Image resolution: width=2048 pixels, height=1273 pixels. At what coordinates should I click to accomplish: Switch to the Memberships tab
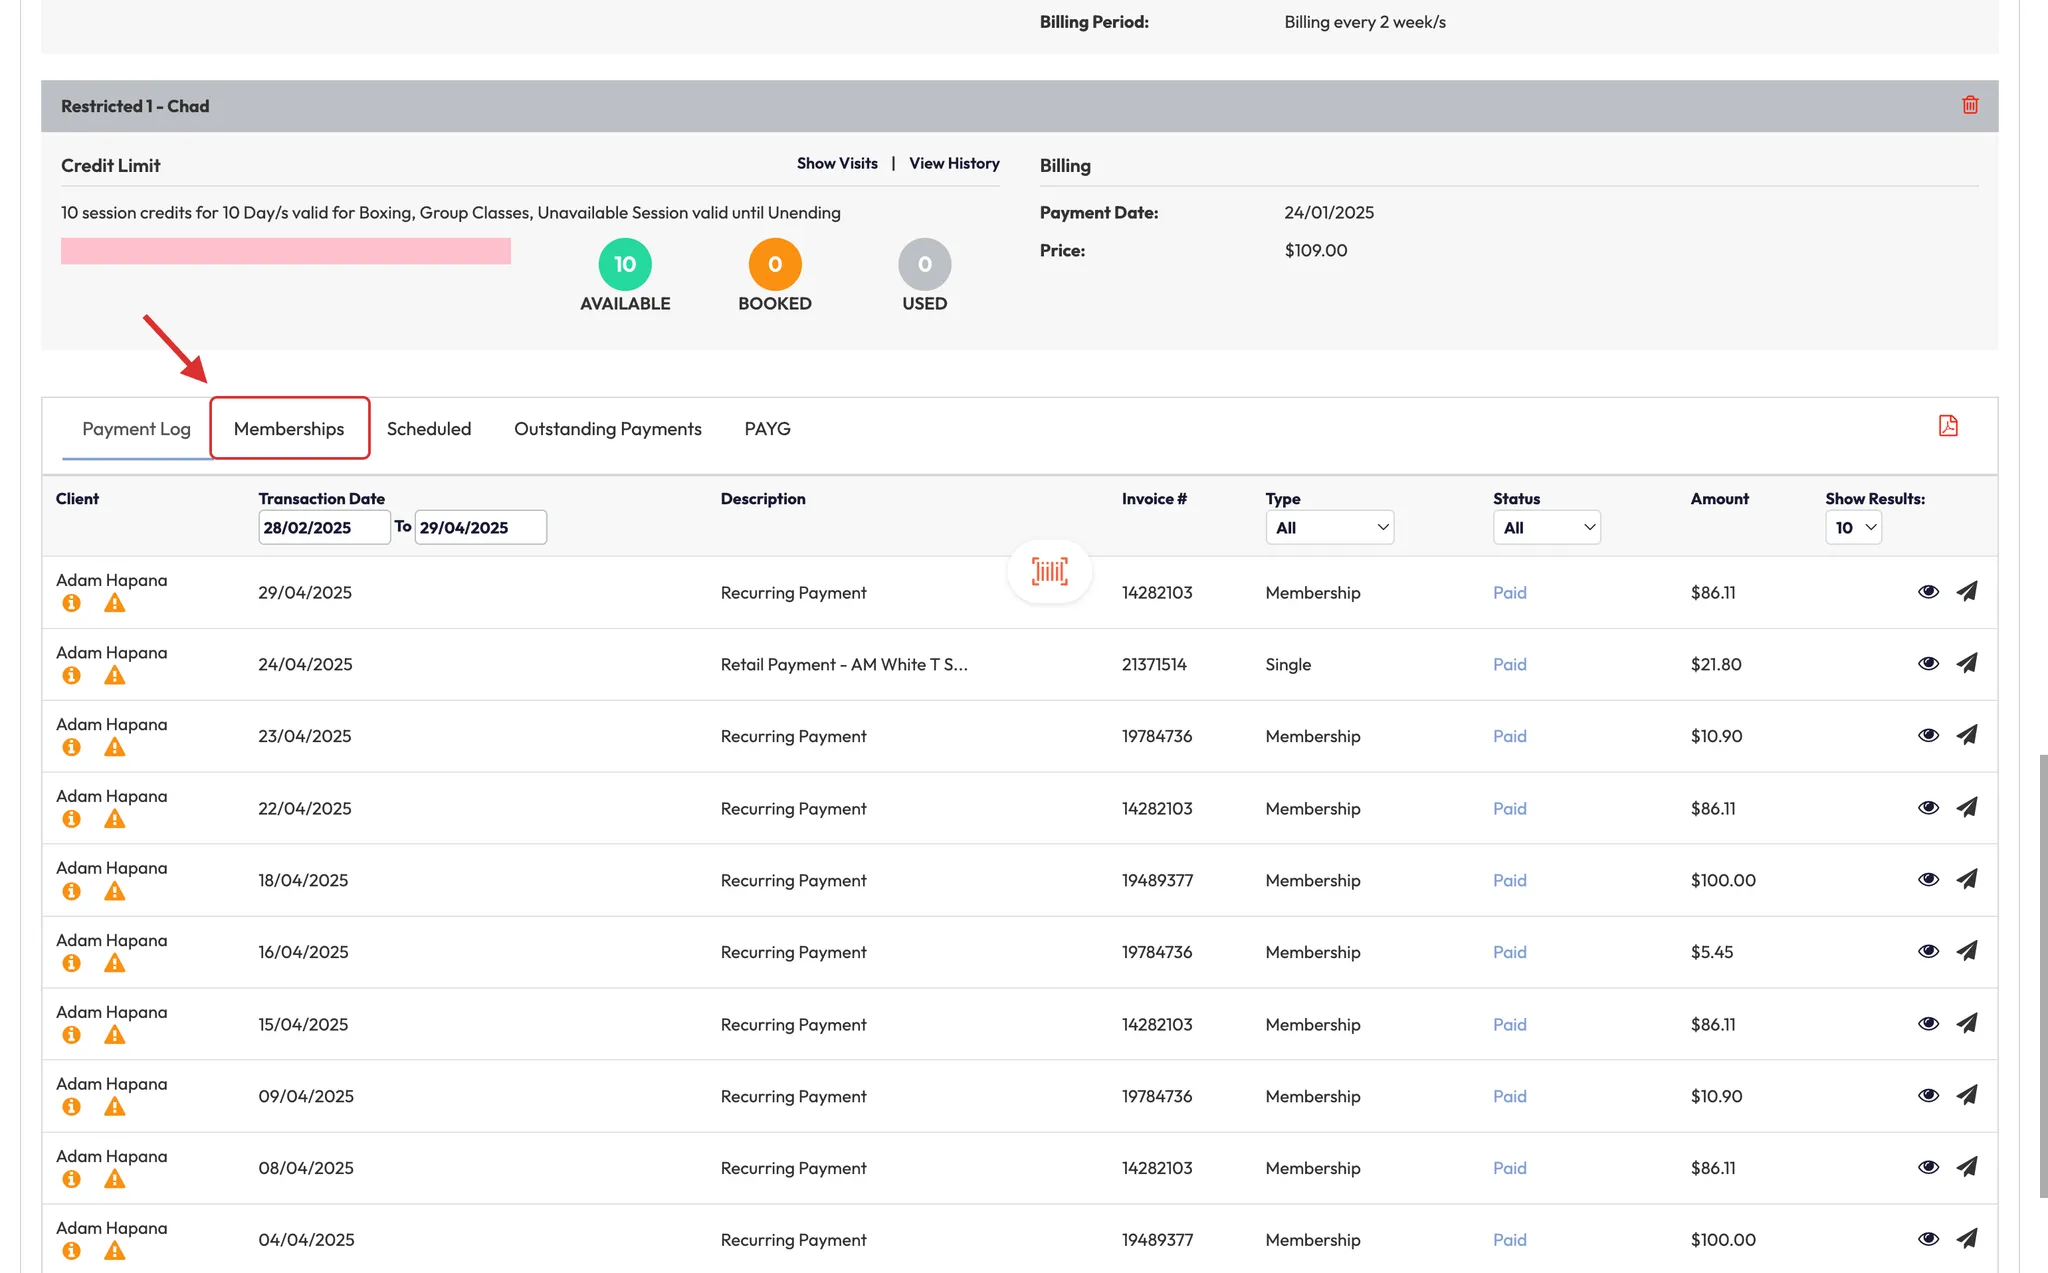pos(289,428)
